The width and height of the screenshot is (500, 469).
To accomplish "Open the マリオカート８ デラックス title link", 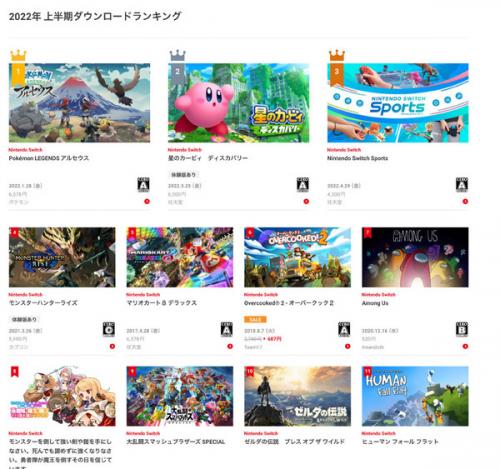I will point(161,303).
